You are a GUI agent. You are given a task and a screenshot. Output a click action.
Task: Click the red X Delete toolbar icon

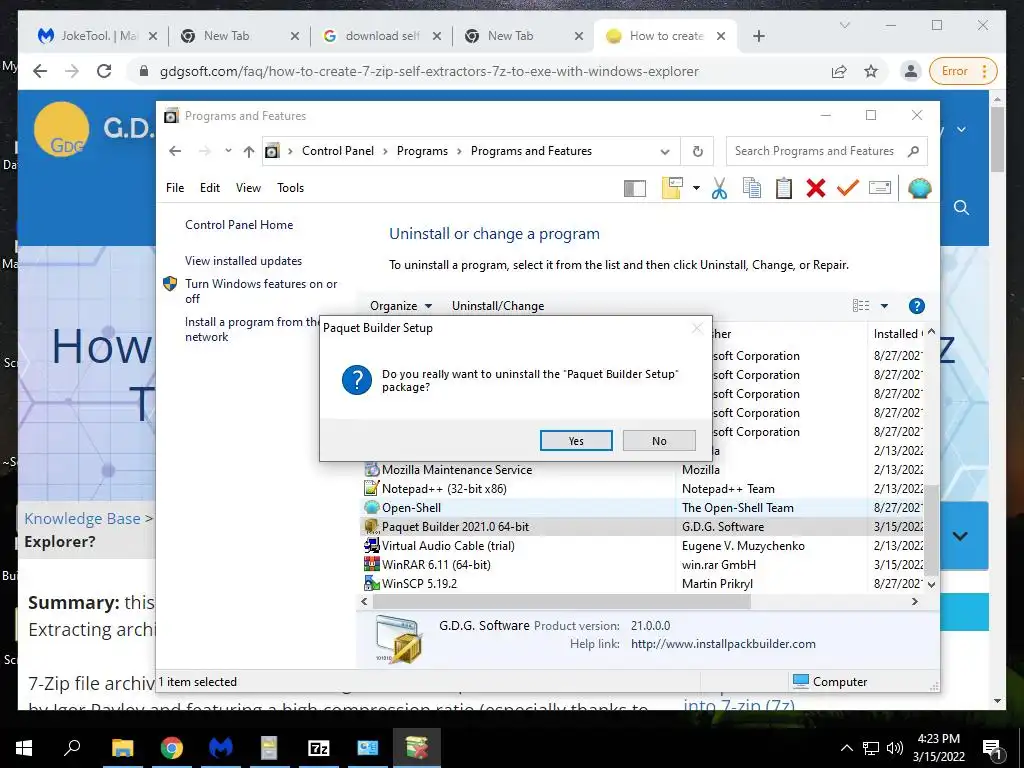click(816, 189)
